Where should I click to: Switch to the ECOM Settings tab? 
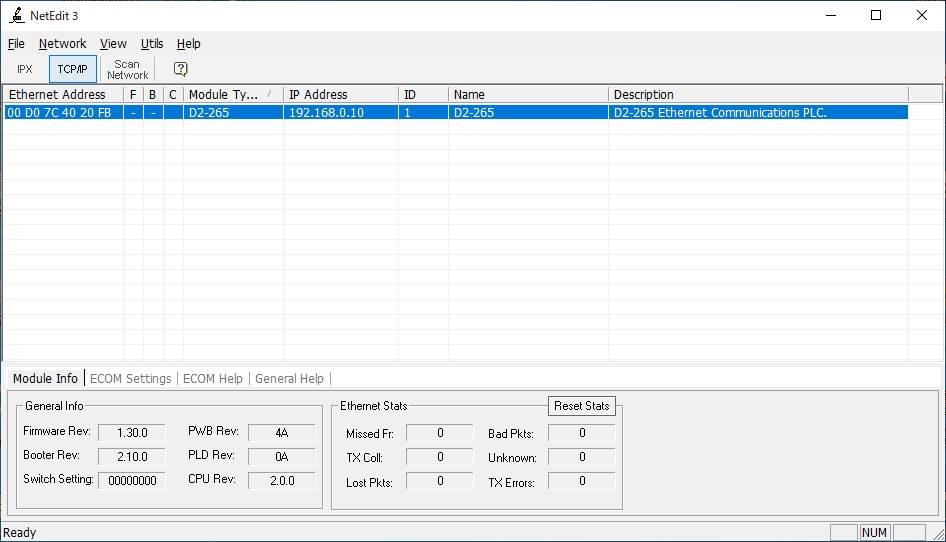pyautogui.click(x=130, y=378)
